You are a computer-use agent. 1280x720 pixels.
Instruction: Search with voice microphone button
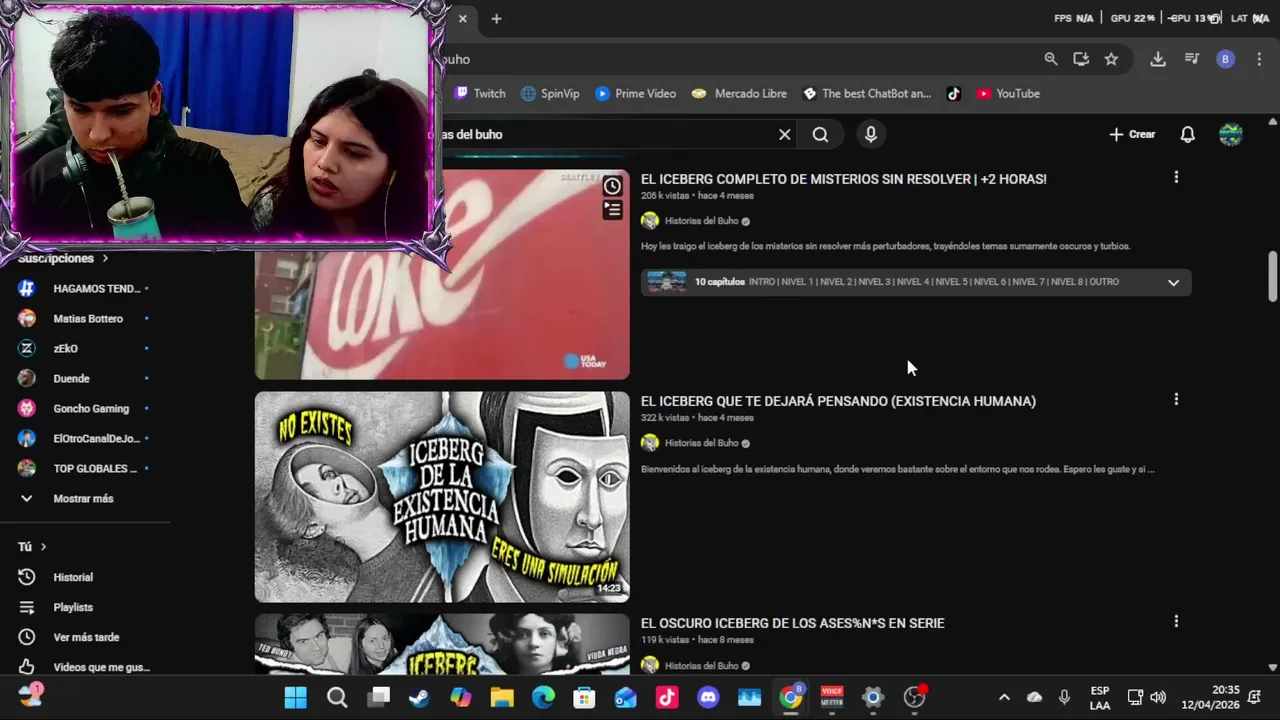click(x=871, y=134)
